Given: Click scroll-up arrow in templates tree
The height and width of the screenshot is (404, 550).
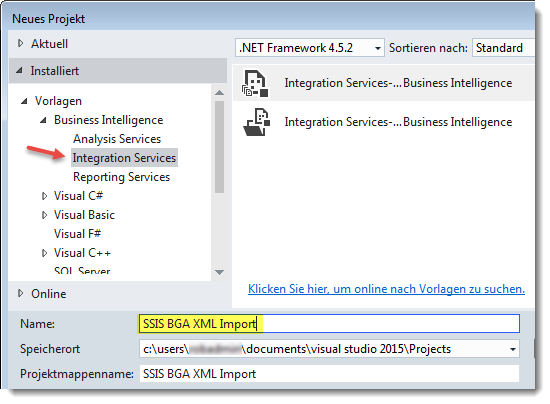Looking at the screenshot, I should [220, 93].
